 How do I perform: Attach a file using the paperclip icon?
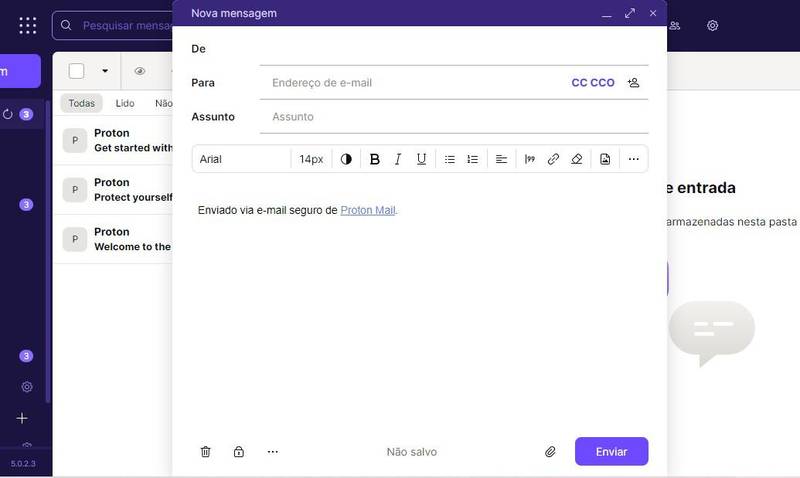(x=550, y=451)
